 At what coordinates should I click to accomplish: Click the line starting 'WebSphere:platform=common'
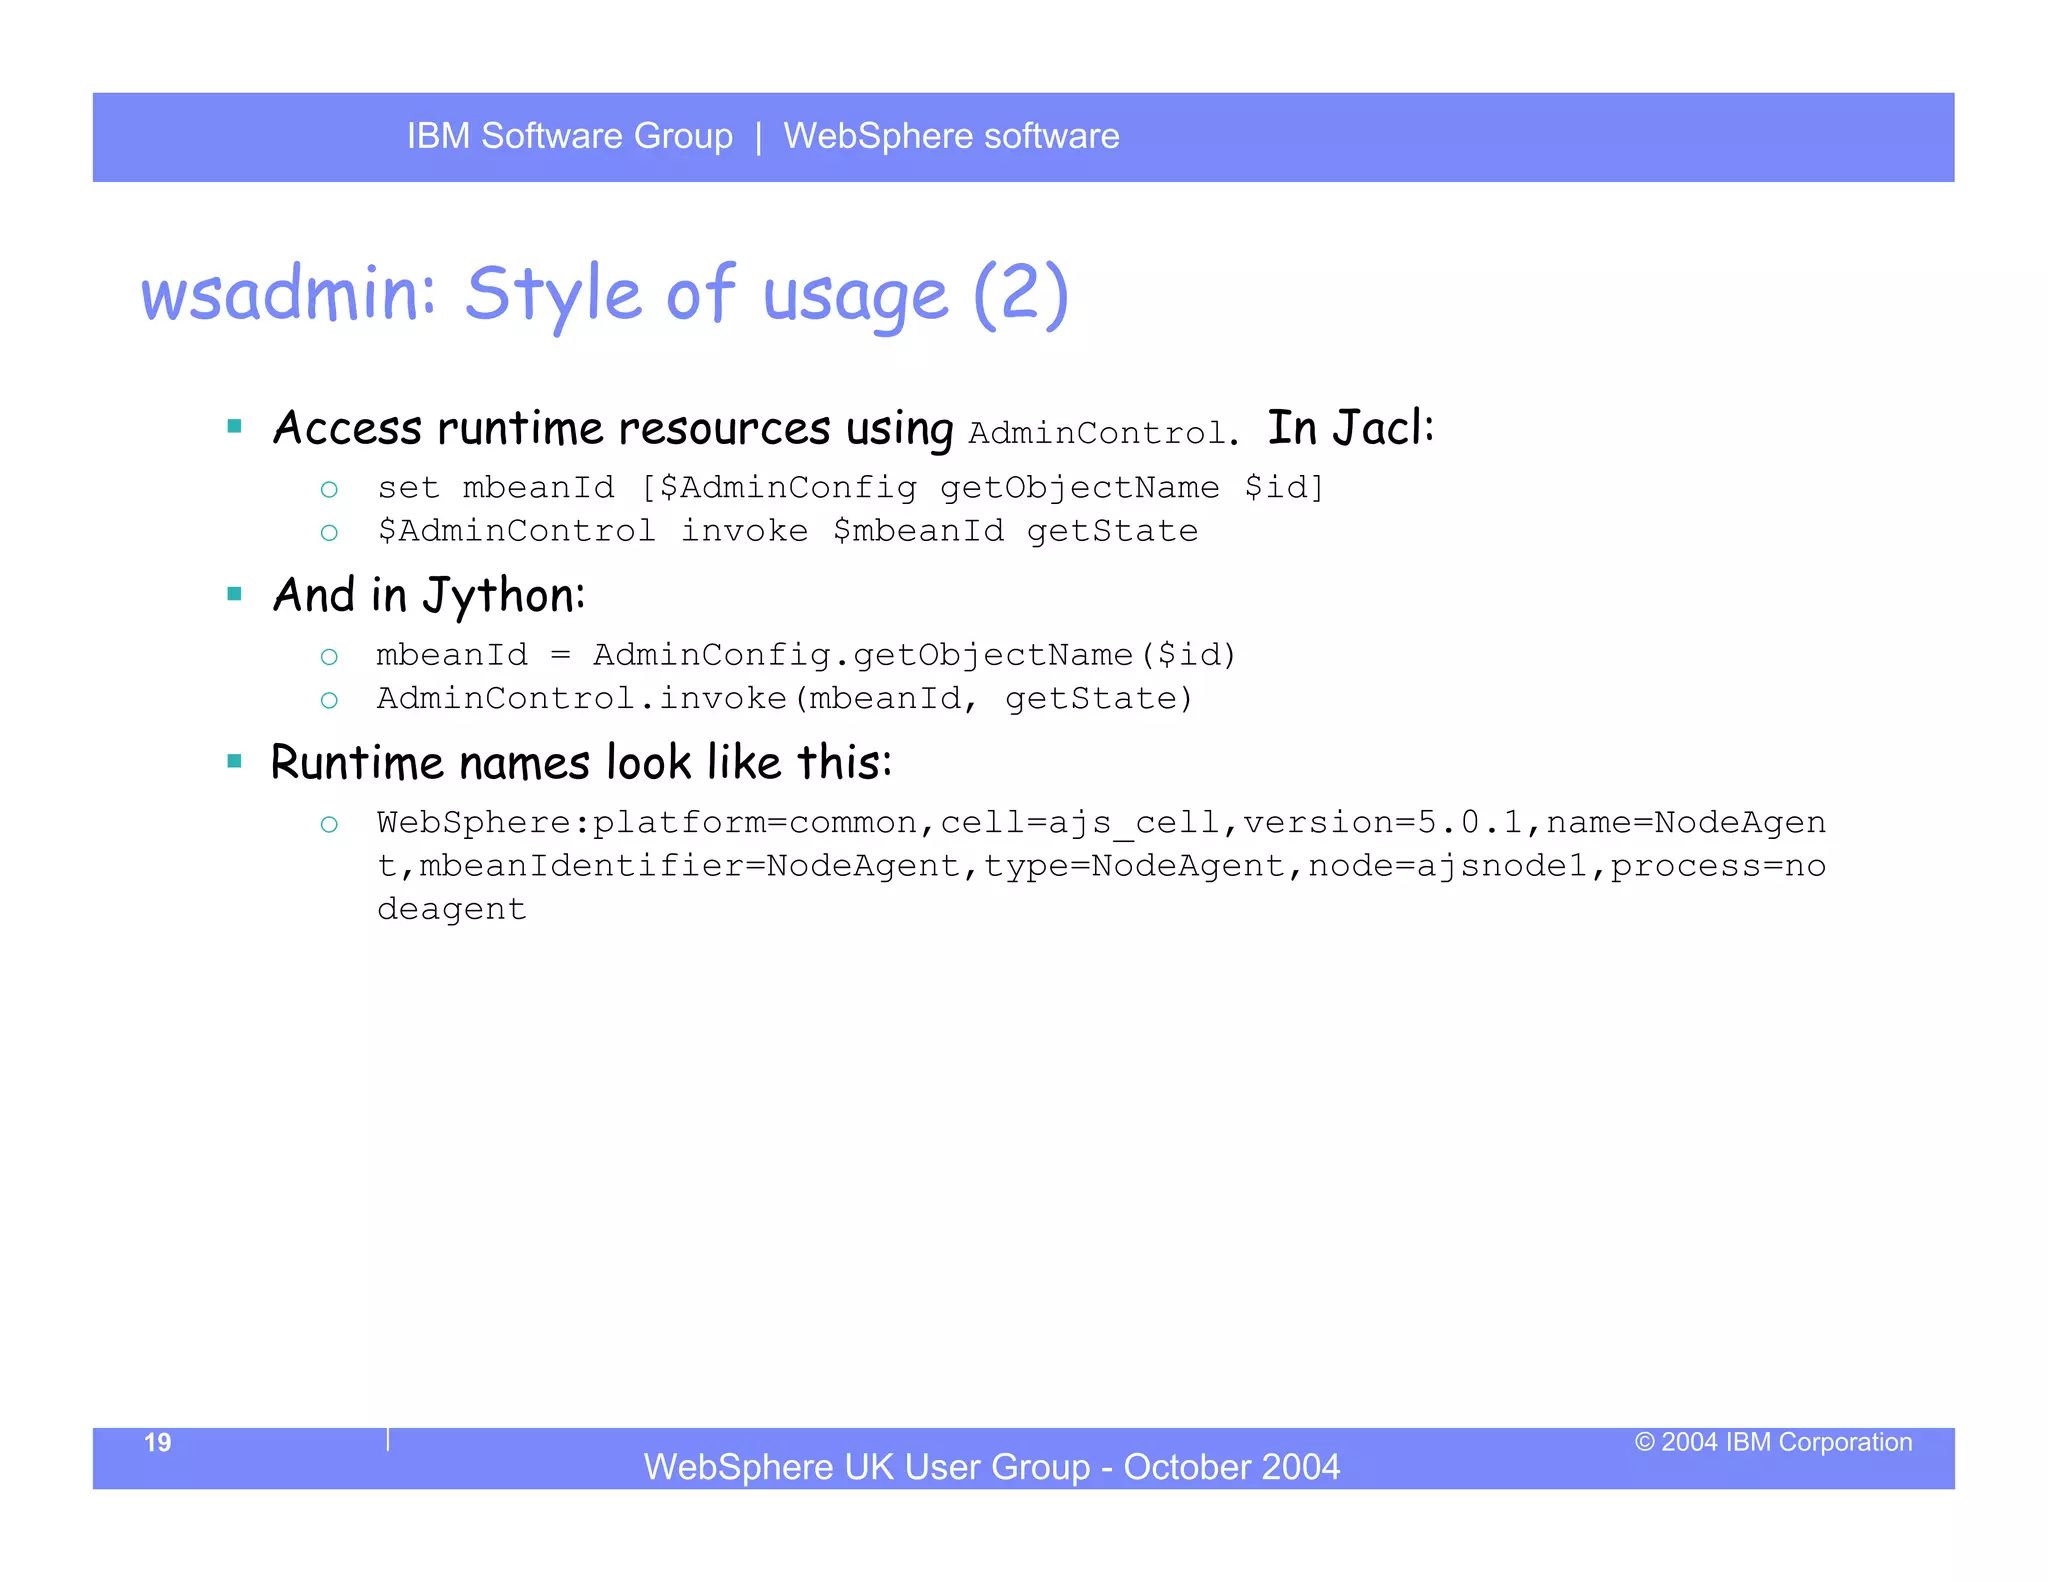coord(1102,823)
